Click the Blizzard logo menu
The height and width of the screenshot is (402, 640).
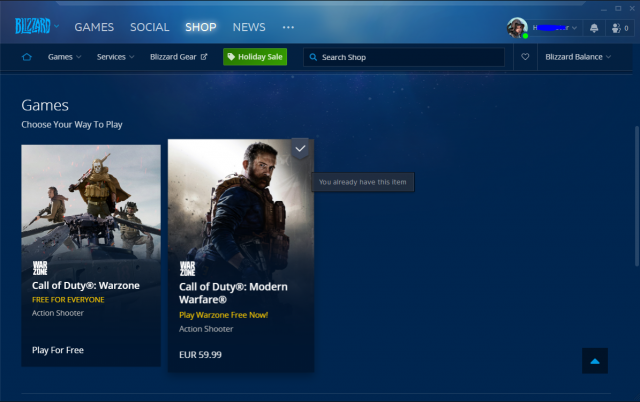tap(36, 27)
